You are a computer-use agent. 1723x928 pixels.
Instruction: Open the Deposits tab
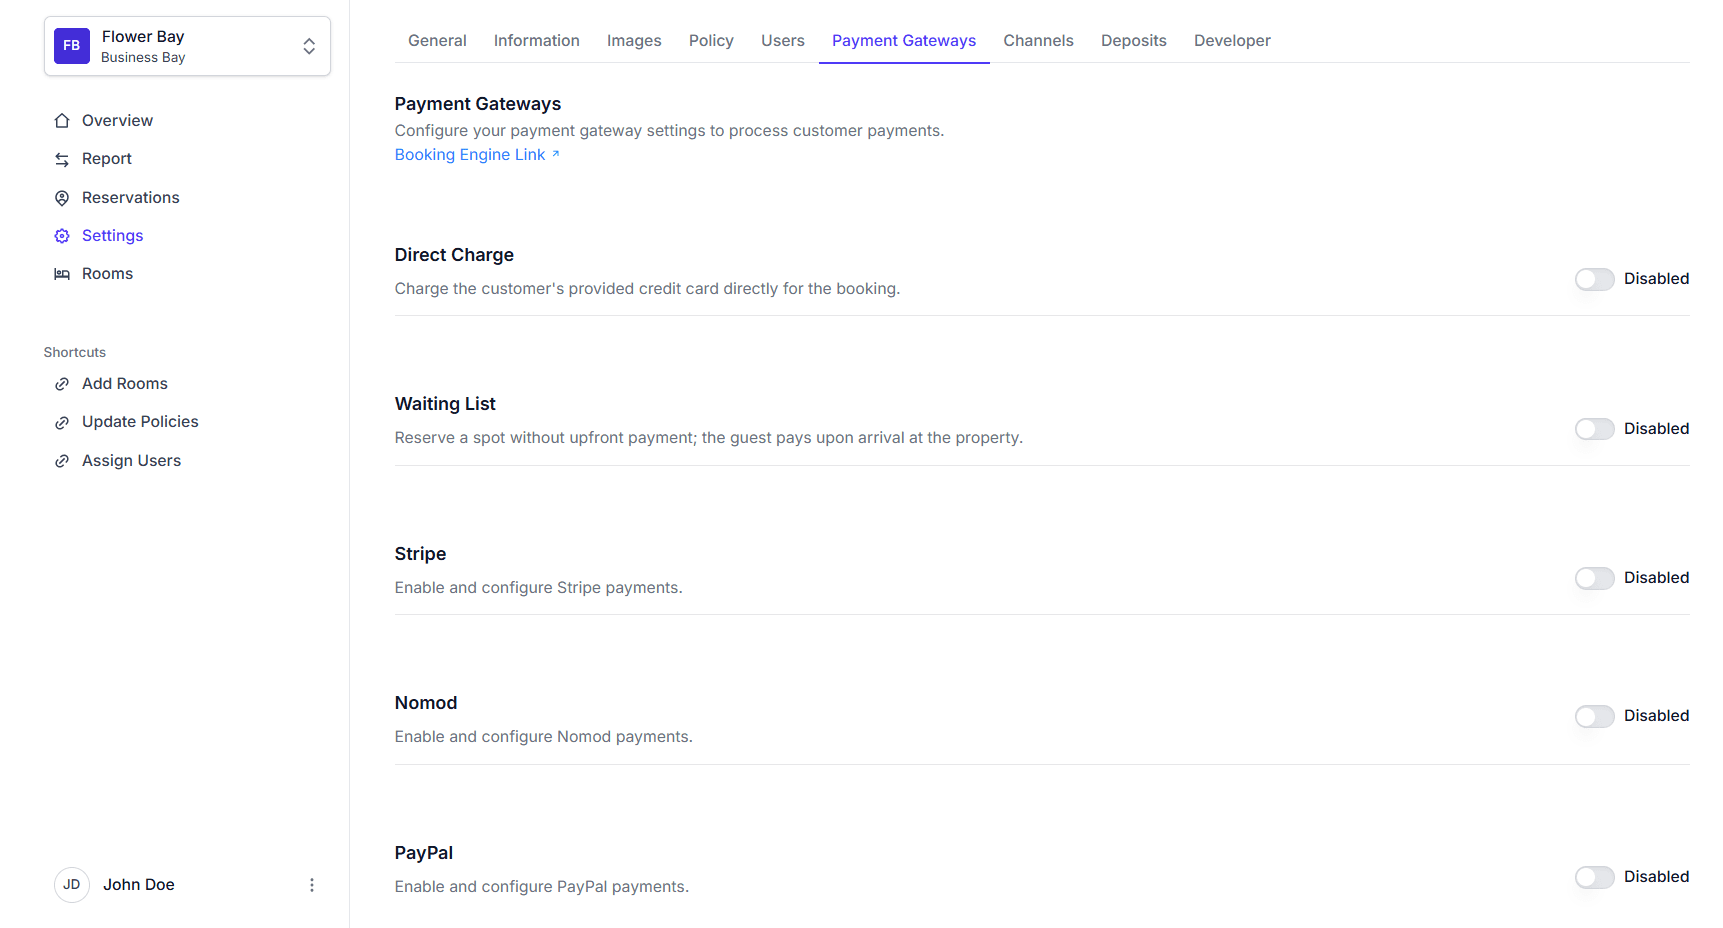point(1133,41)
